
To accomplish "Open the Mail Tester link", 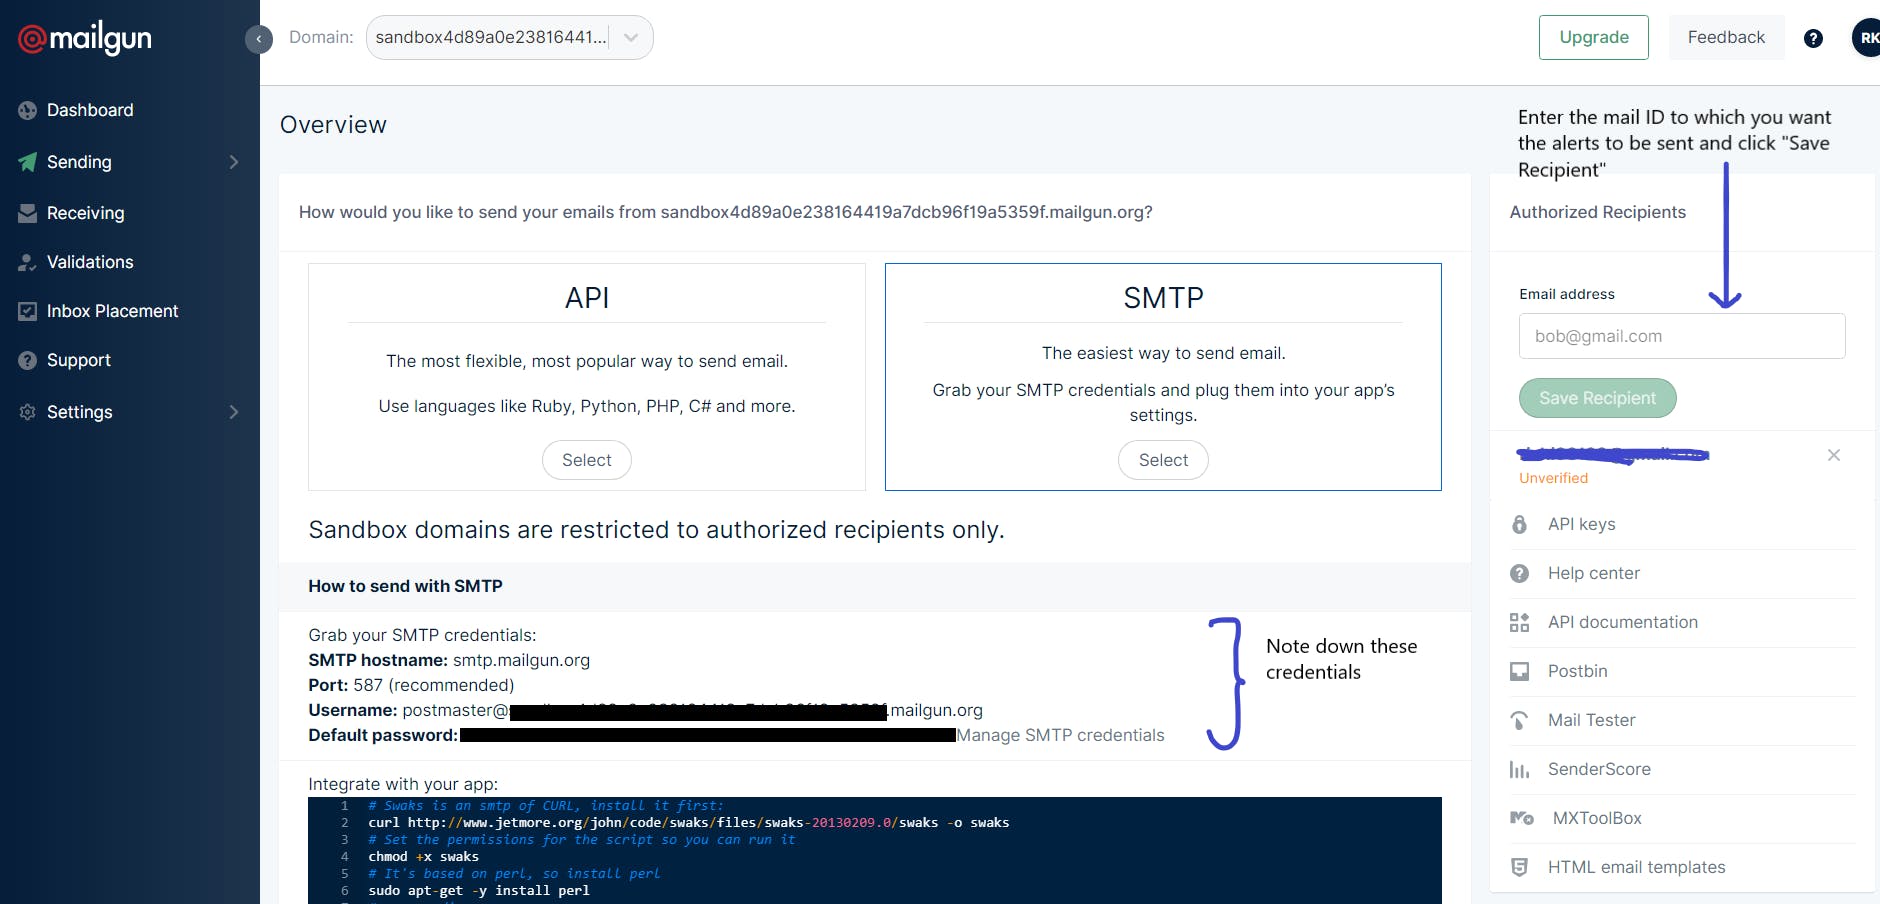I will (x=1591, y=720).
